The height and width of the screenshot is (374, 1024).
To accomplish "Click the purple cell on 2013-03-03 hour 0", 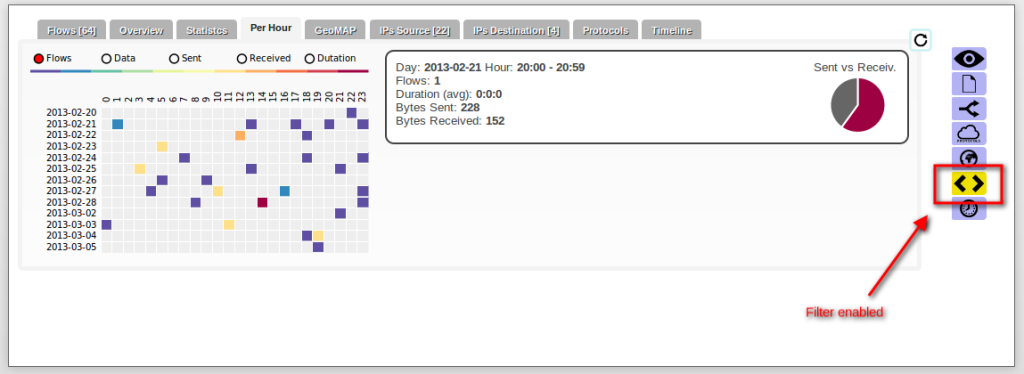I will [107, 225].
